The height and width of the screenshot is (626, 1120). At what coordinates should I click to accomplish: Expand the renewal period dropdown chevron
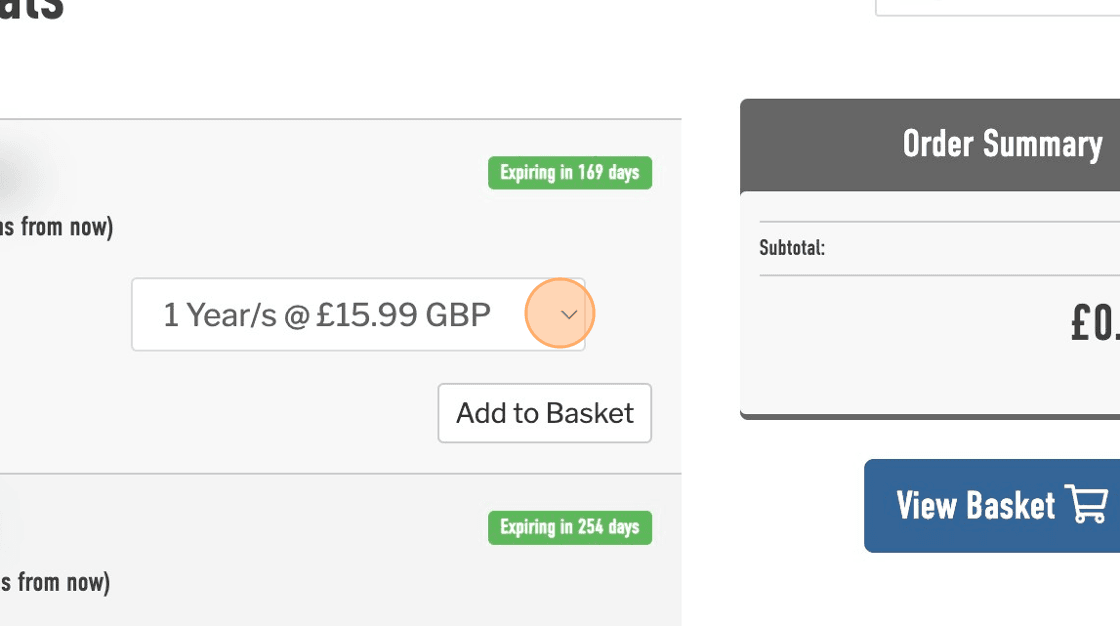(569, 315)
